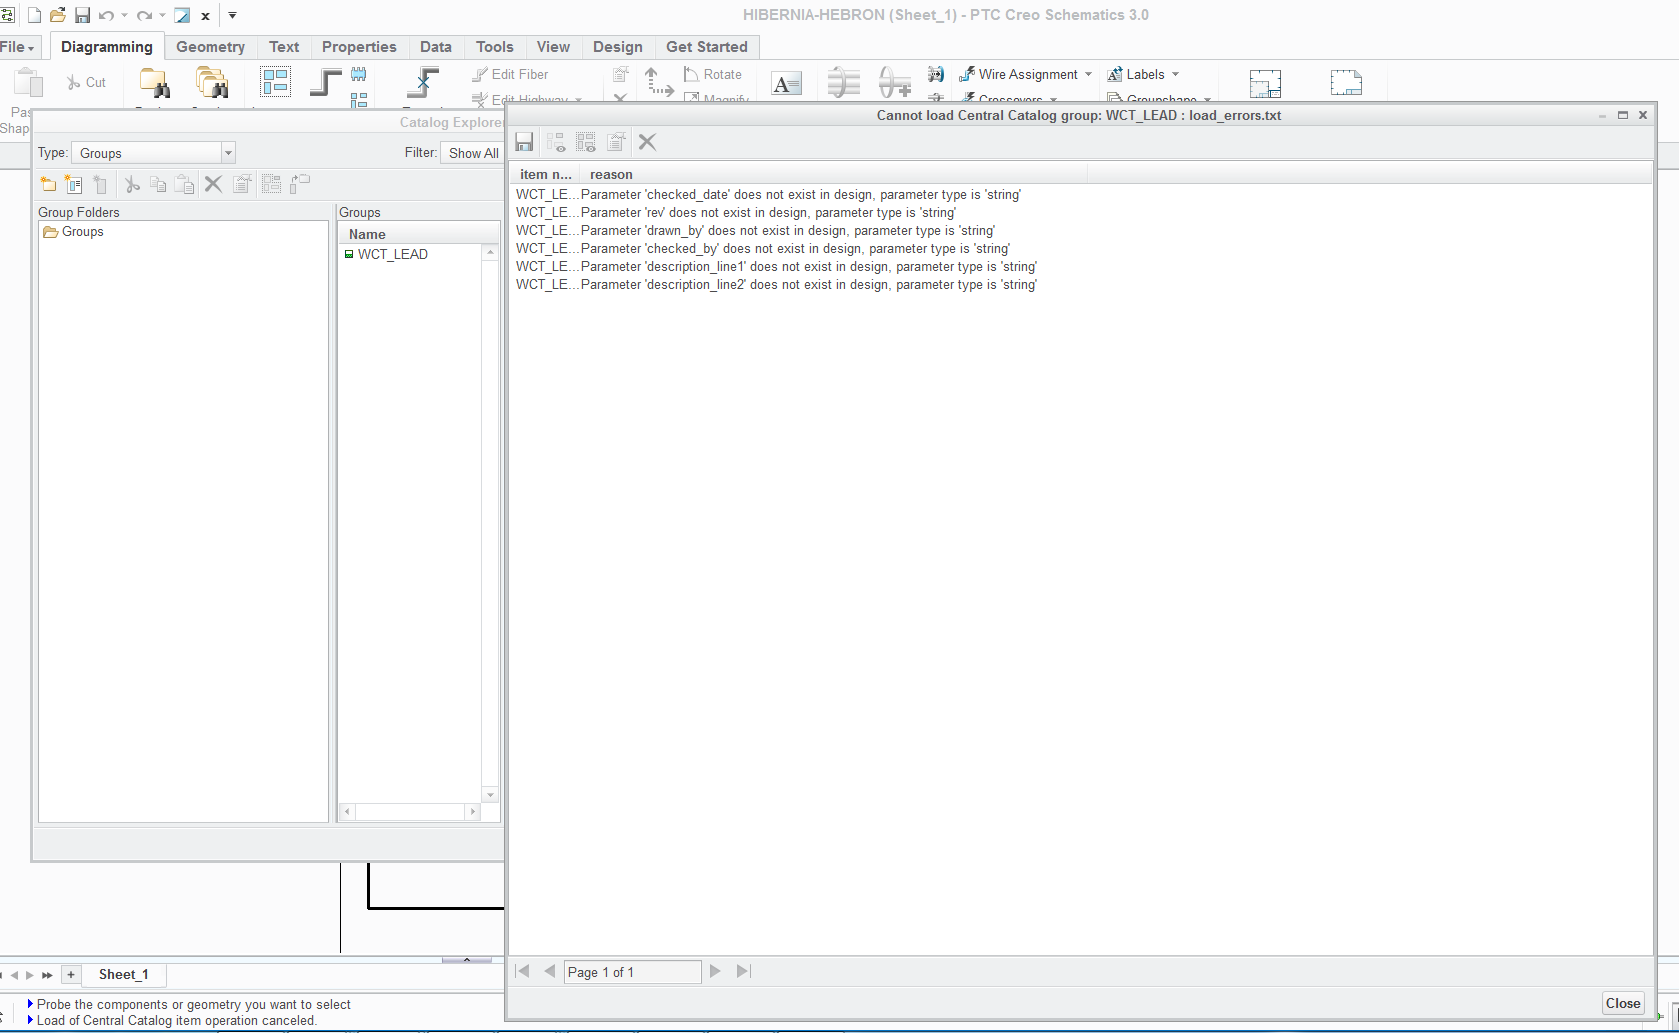Click the Groups list horizontal scrollbar right arrow
The width and height of the screenshot is (1679, 1033).
tap(473, 812)
